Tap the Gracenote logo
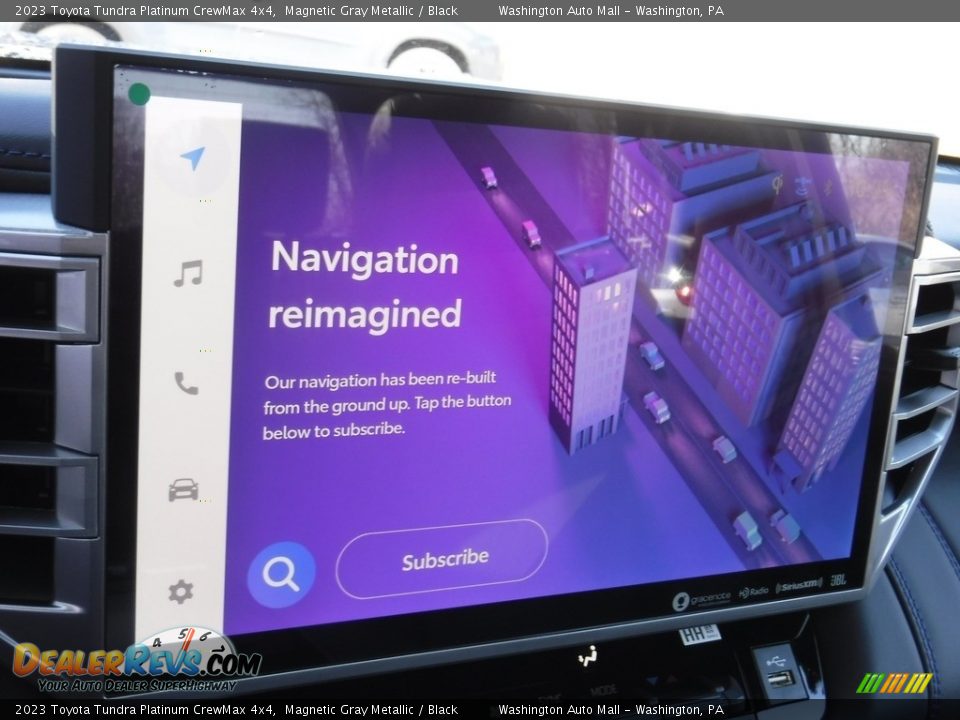This screenshot has height=720, width=960. point(702,599)
